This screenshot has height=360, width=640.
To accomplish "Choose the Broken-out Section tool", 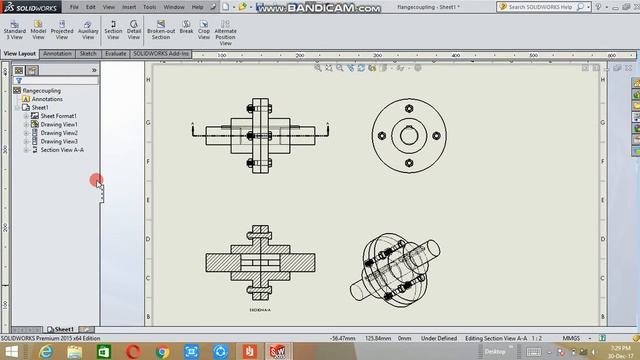I will tap(161, 30).
